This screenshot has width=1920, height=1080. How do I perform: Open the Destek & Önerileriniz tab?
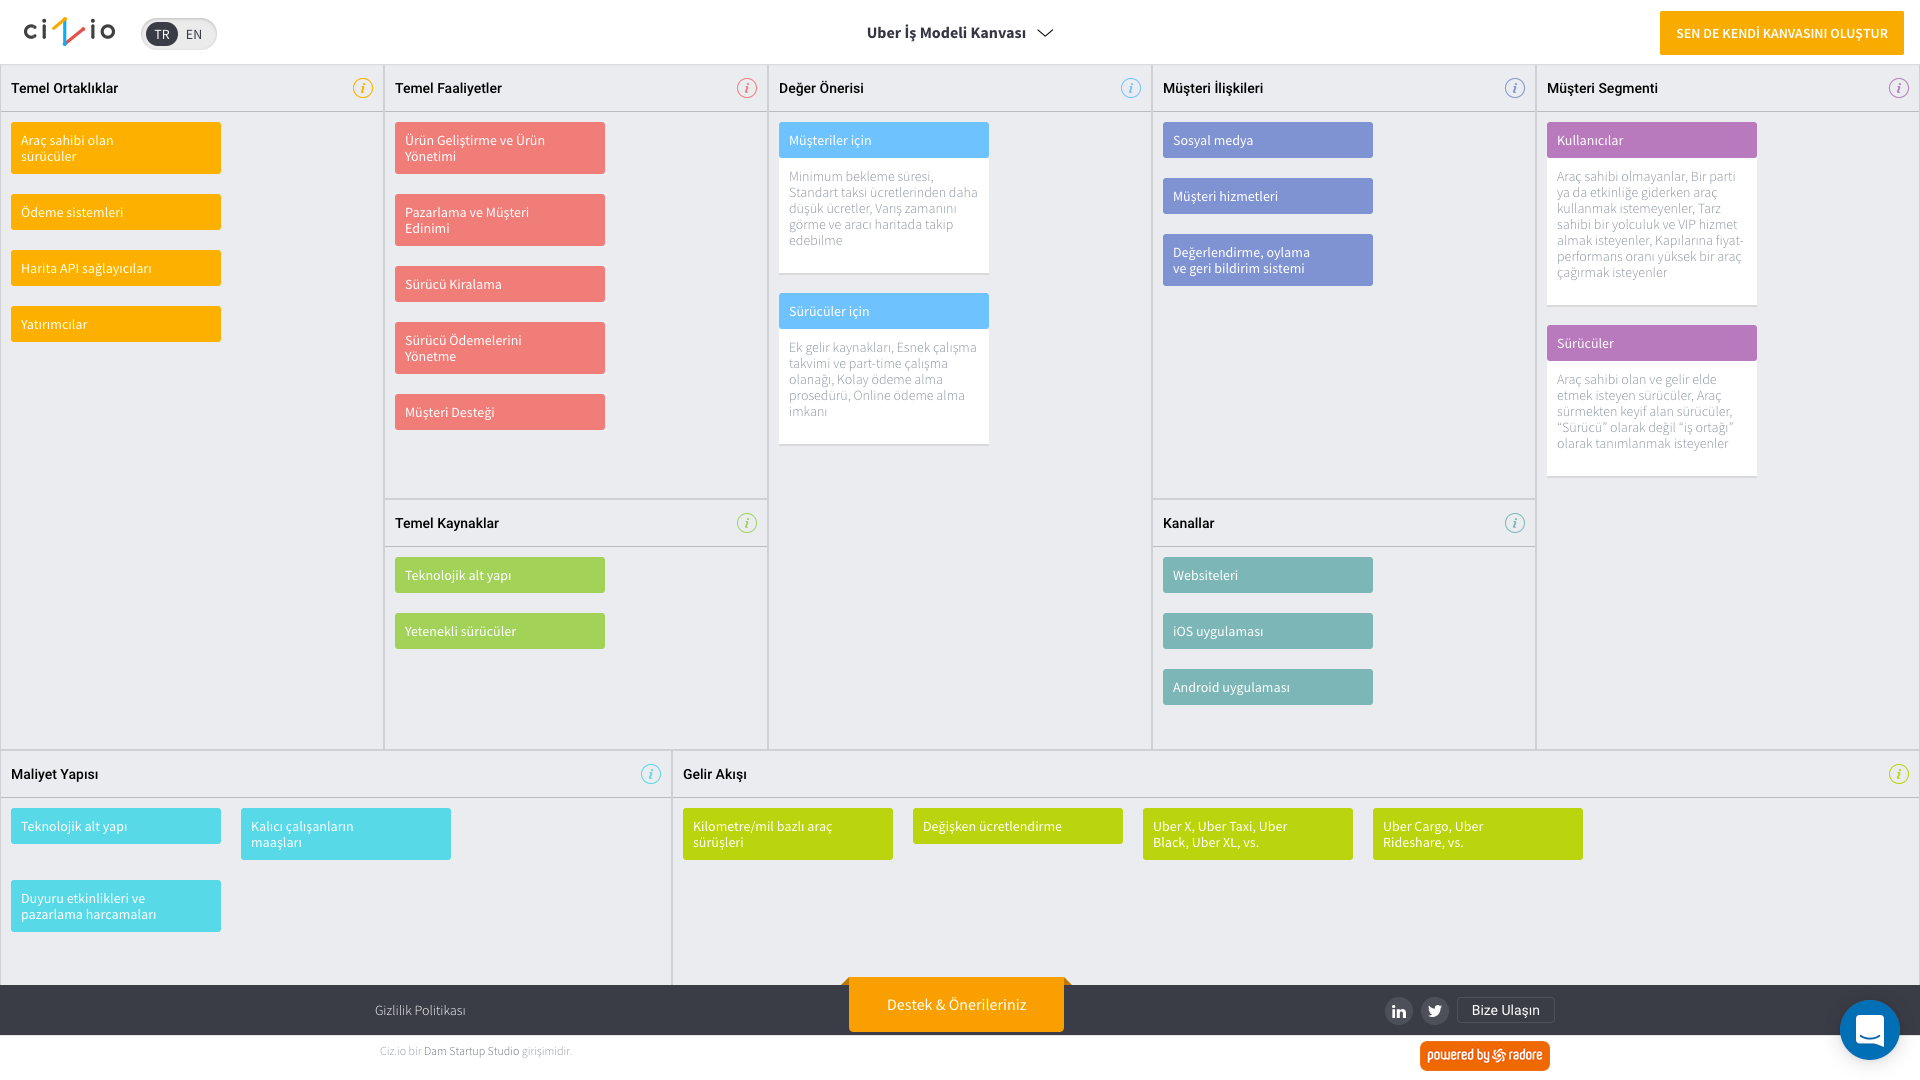click(956, 1005)
